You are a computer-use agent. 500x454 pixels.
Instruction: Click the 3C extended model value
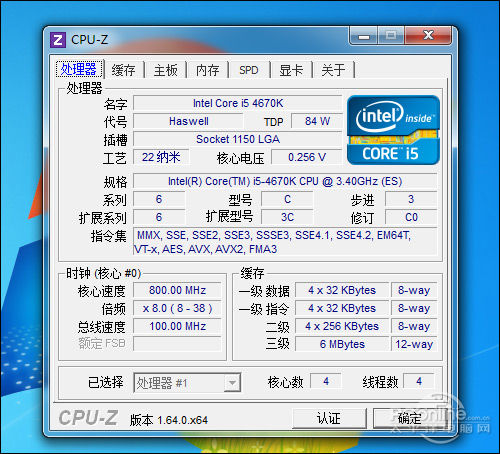287,217
